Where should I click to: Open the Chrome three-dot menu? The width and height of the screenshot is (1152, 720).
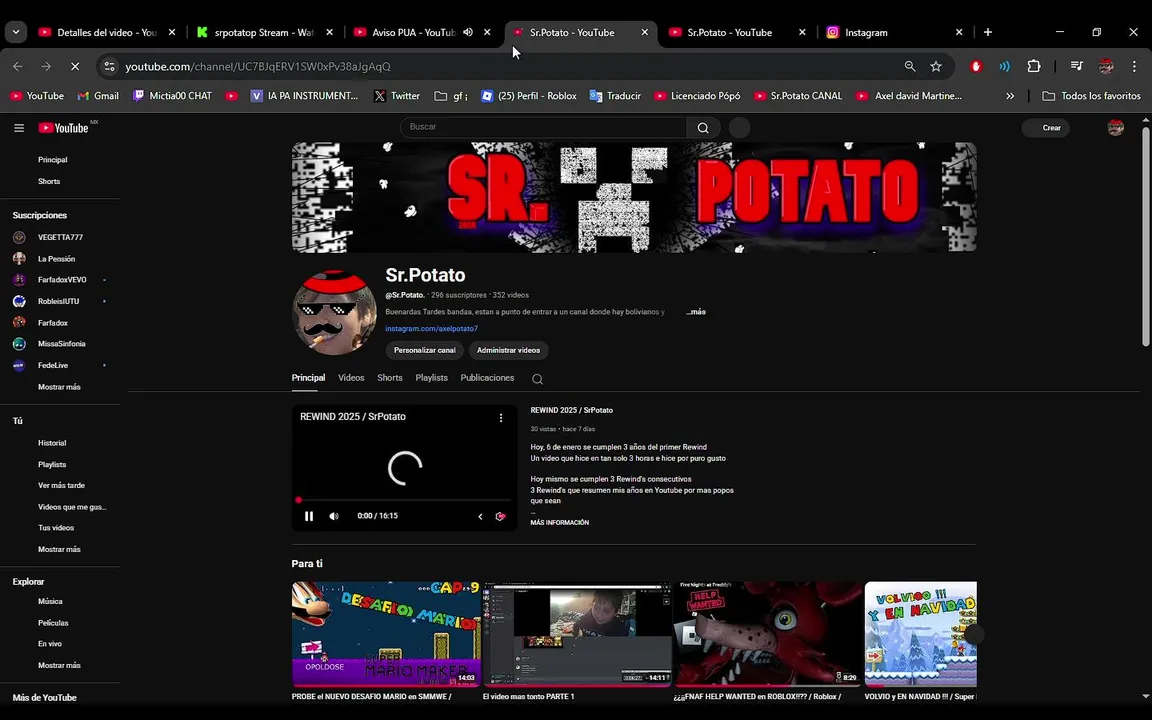click(1134, 66)
